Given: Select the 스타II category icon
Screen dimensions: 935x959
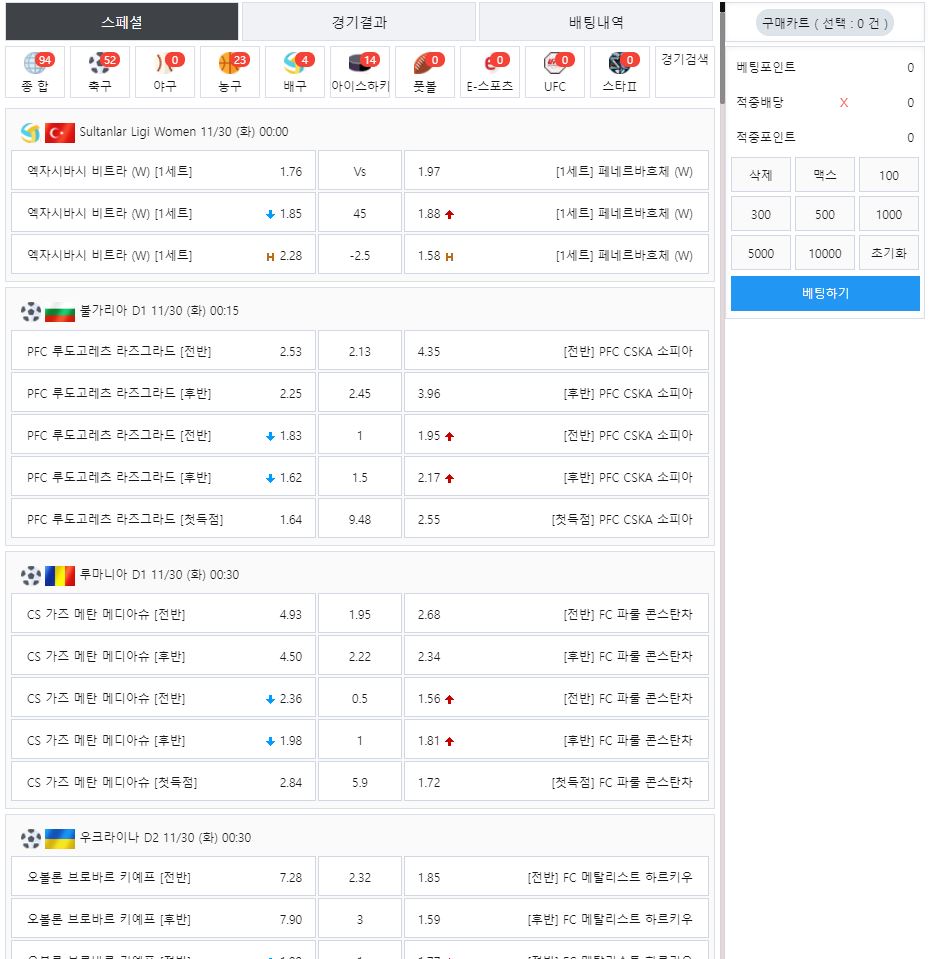Looking at the screenshot, I should coord(619,72).
